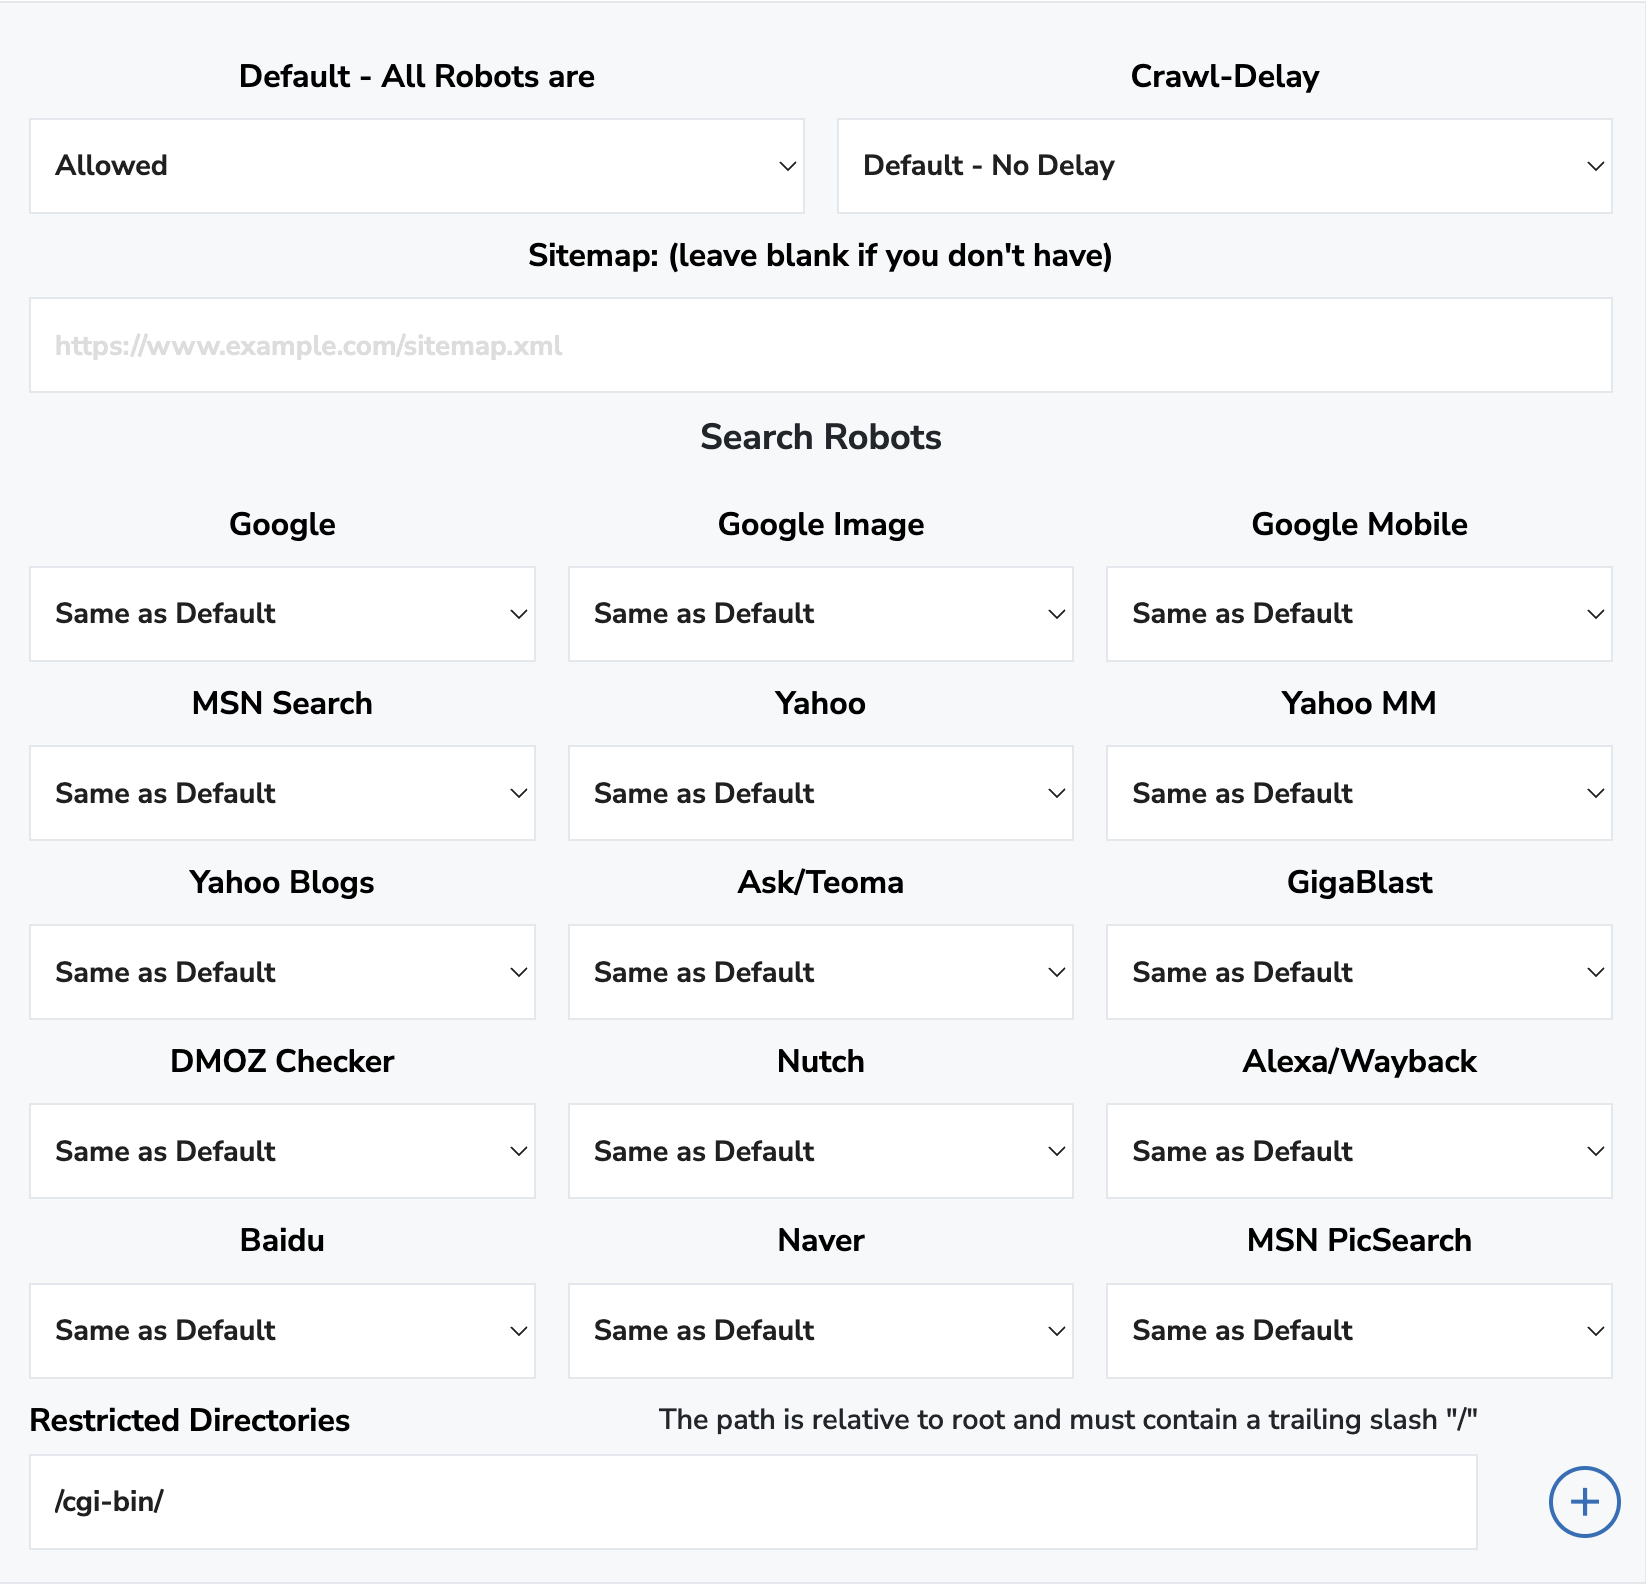Select the GigaBlast dropdown
This screenshot has height=1586, width=1646.
click(1359, 972)
